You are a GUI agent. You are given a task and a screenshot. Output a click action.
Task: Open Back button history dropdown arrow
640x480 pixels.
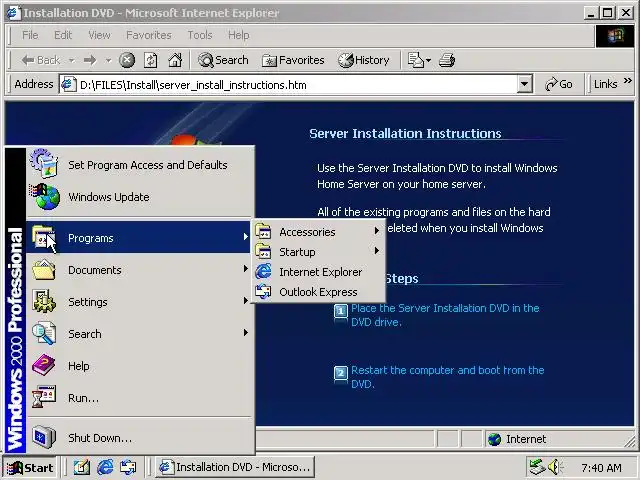tap(71, 60)
